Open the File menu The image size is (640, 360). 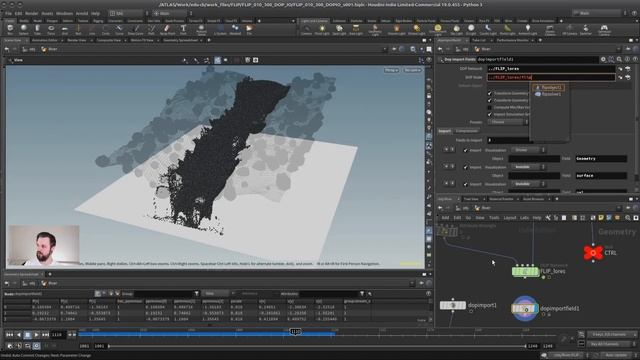(8, 13)
